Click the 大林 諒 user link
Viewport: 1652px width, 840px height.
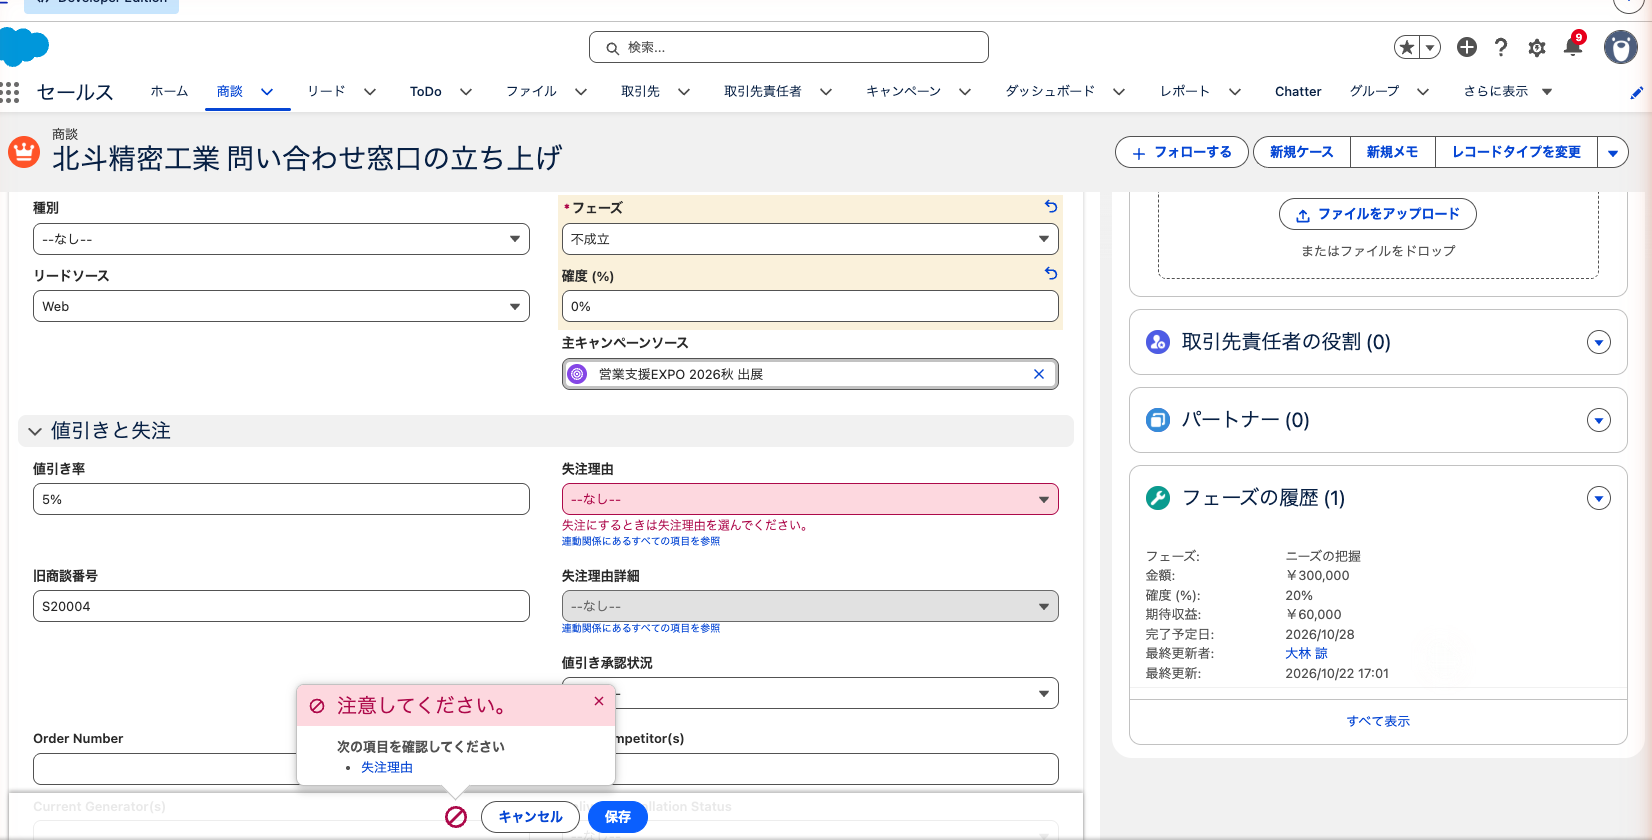[1306, 653]
